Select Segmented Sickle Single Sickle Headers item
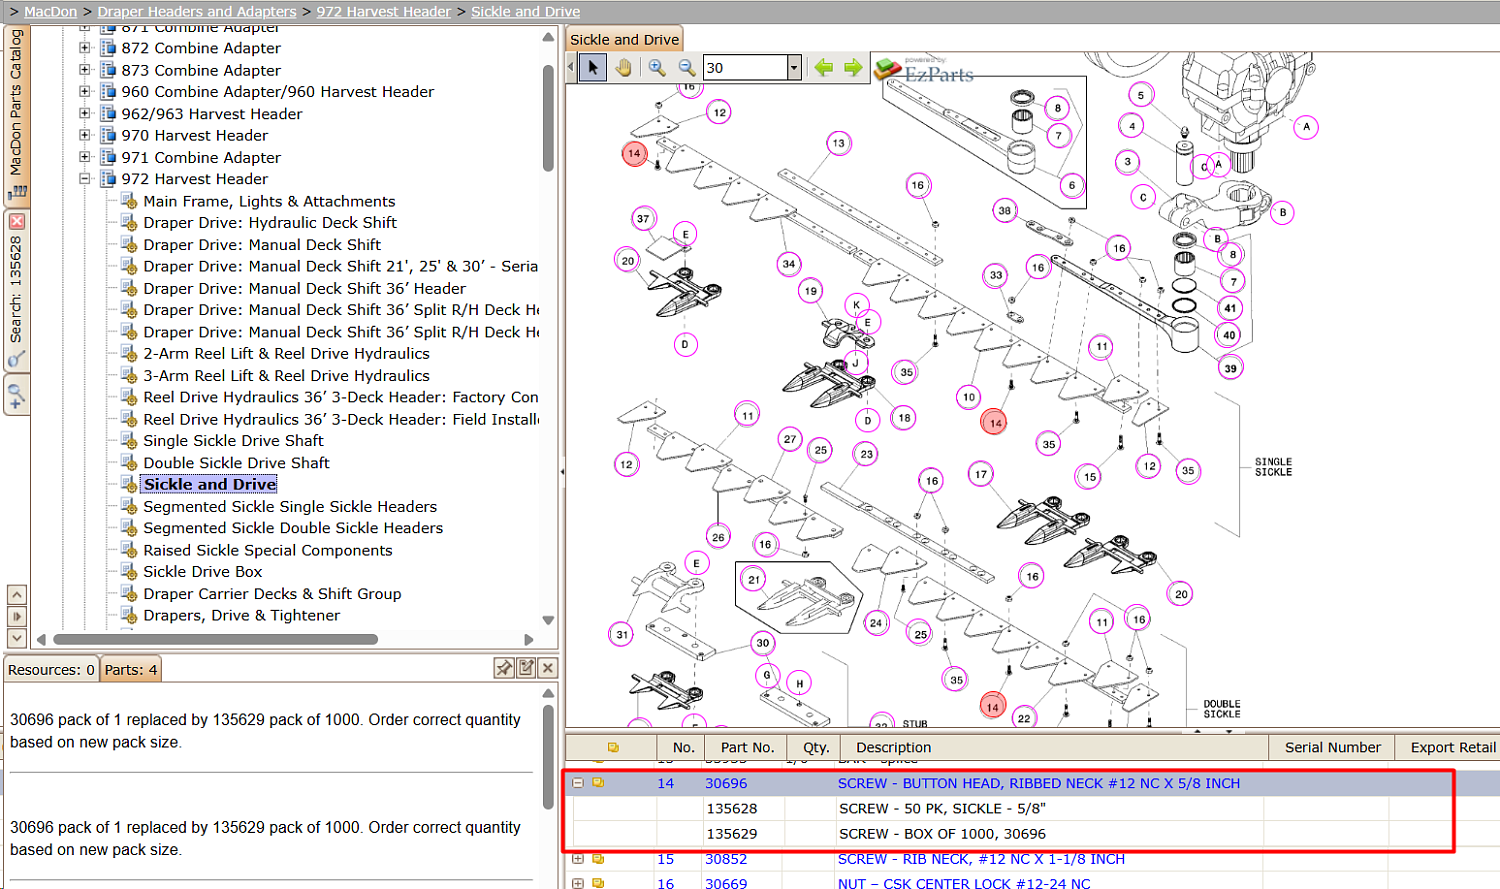 pos(290,507)
